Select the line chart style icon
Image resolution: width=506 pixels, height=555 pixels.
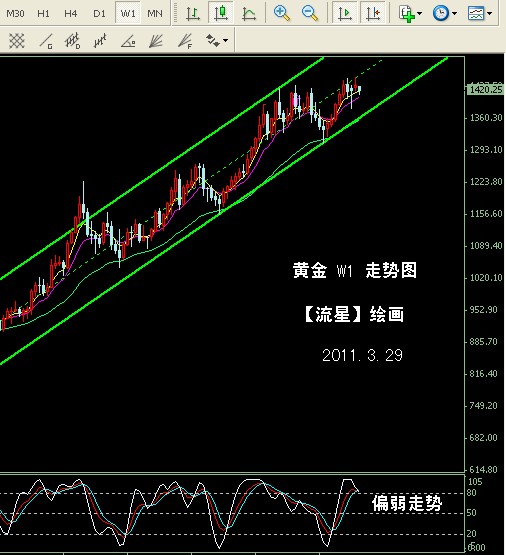249,13
